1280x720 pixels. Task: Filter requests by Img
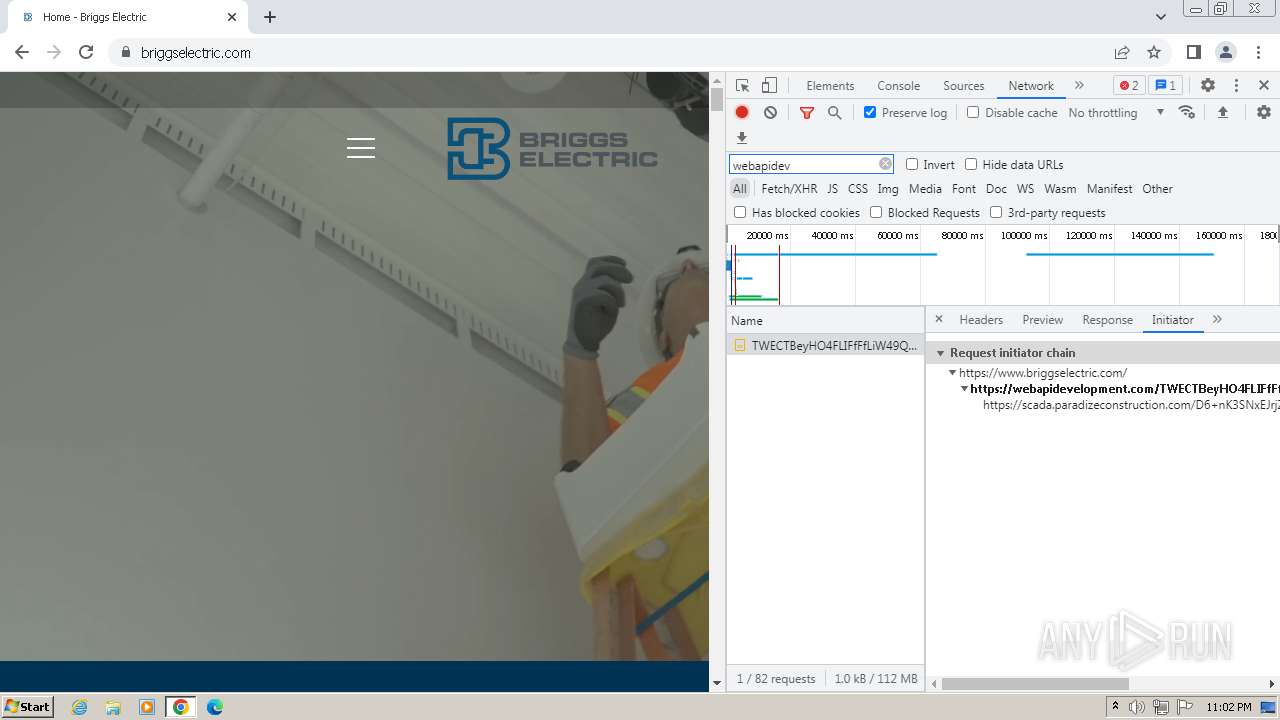888,188
